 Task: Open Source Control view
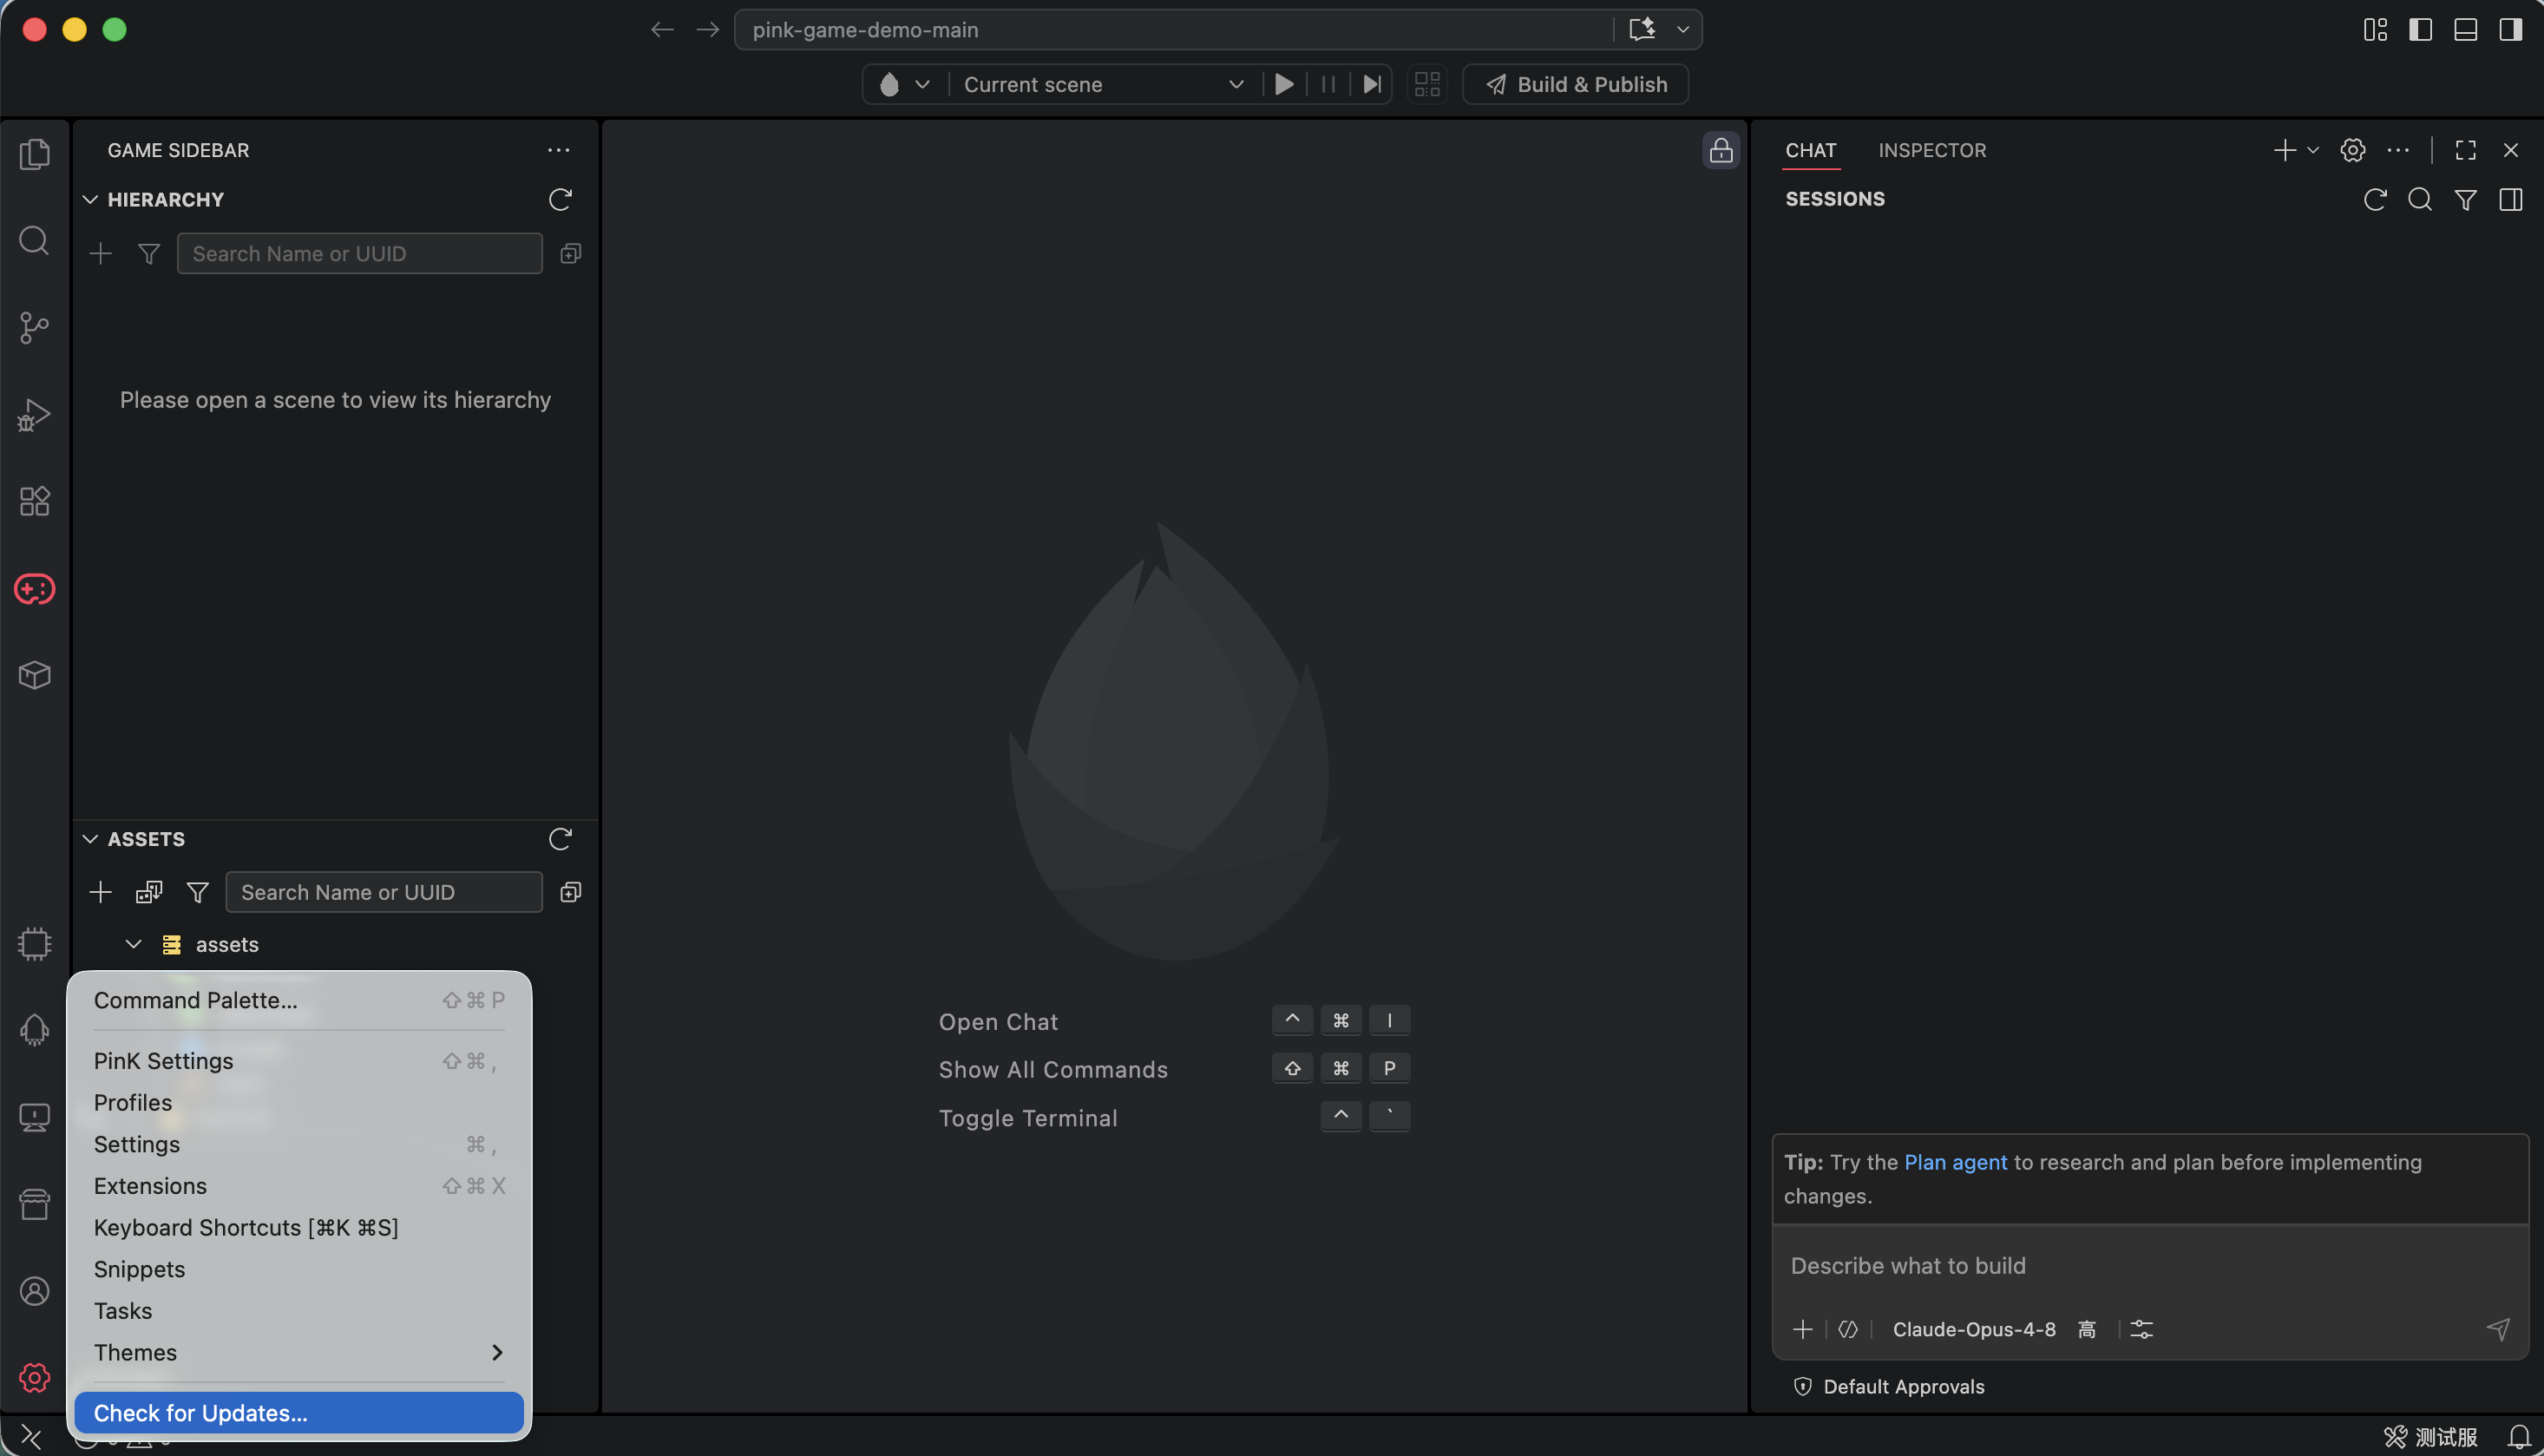35,327
